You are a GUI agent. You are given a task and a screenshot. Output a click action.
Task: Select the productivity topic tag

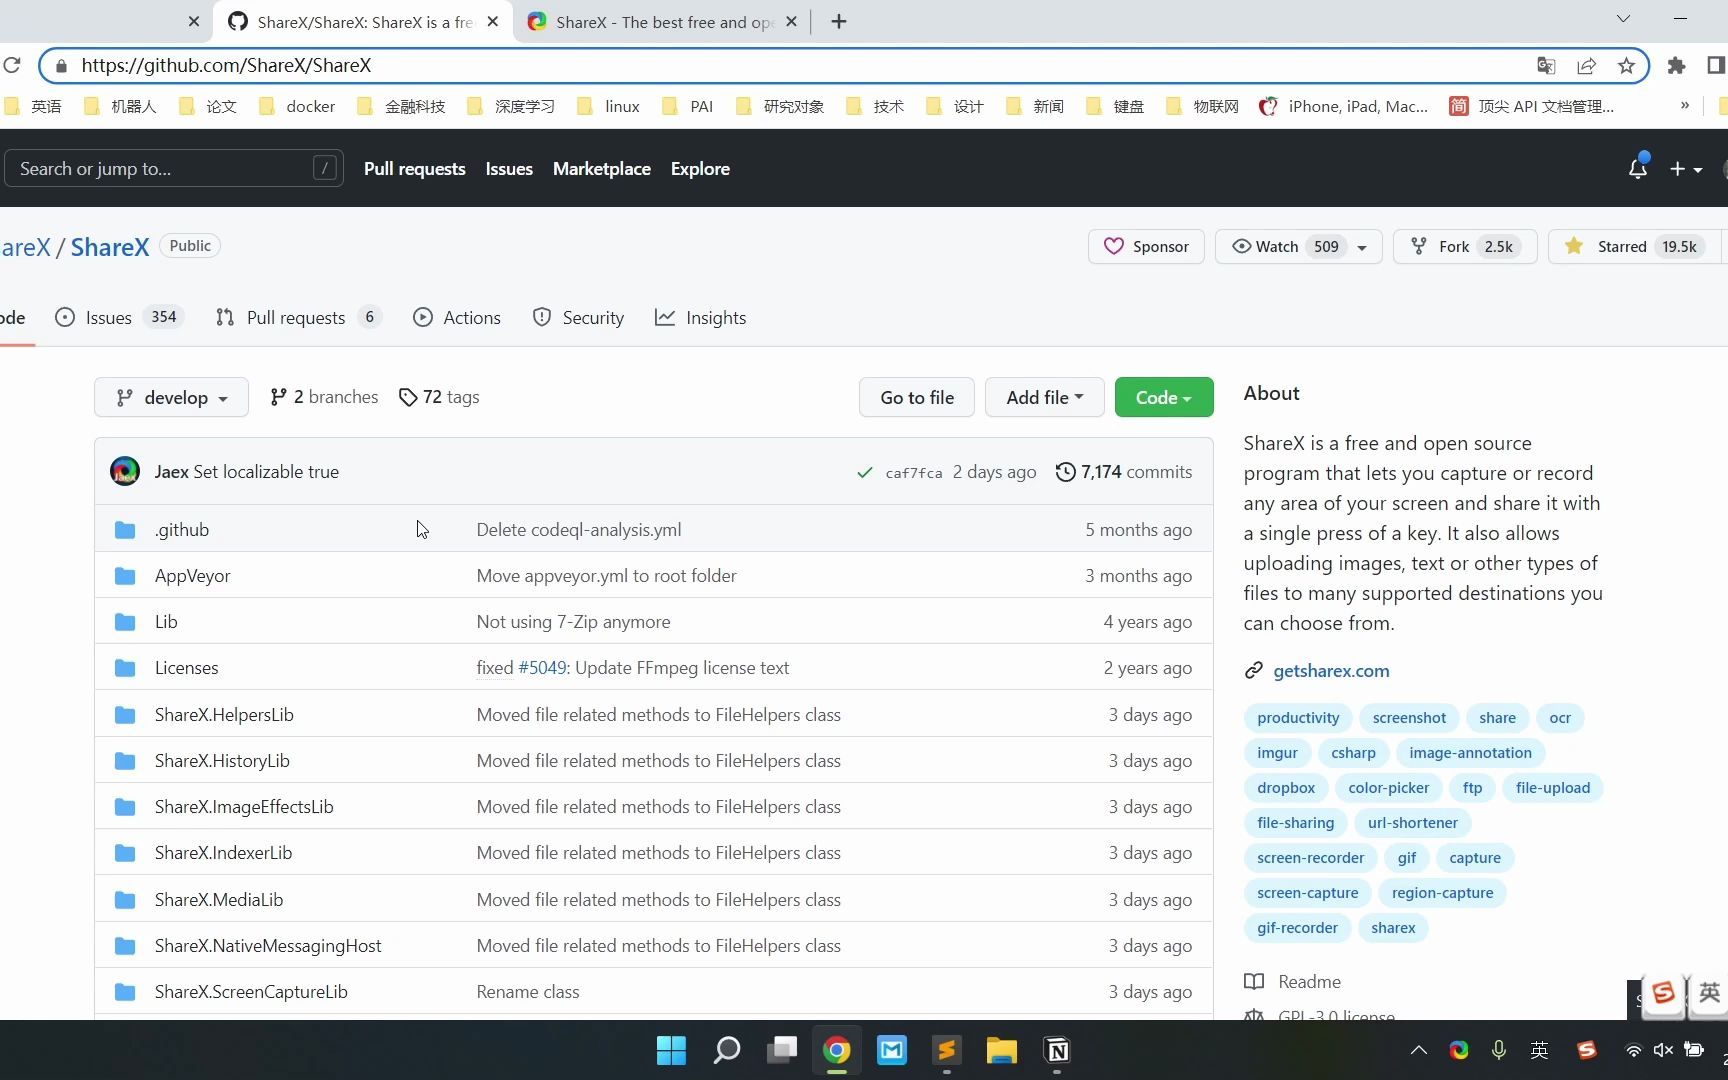[x=1298, y=717]
